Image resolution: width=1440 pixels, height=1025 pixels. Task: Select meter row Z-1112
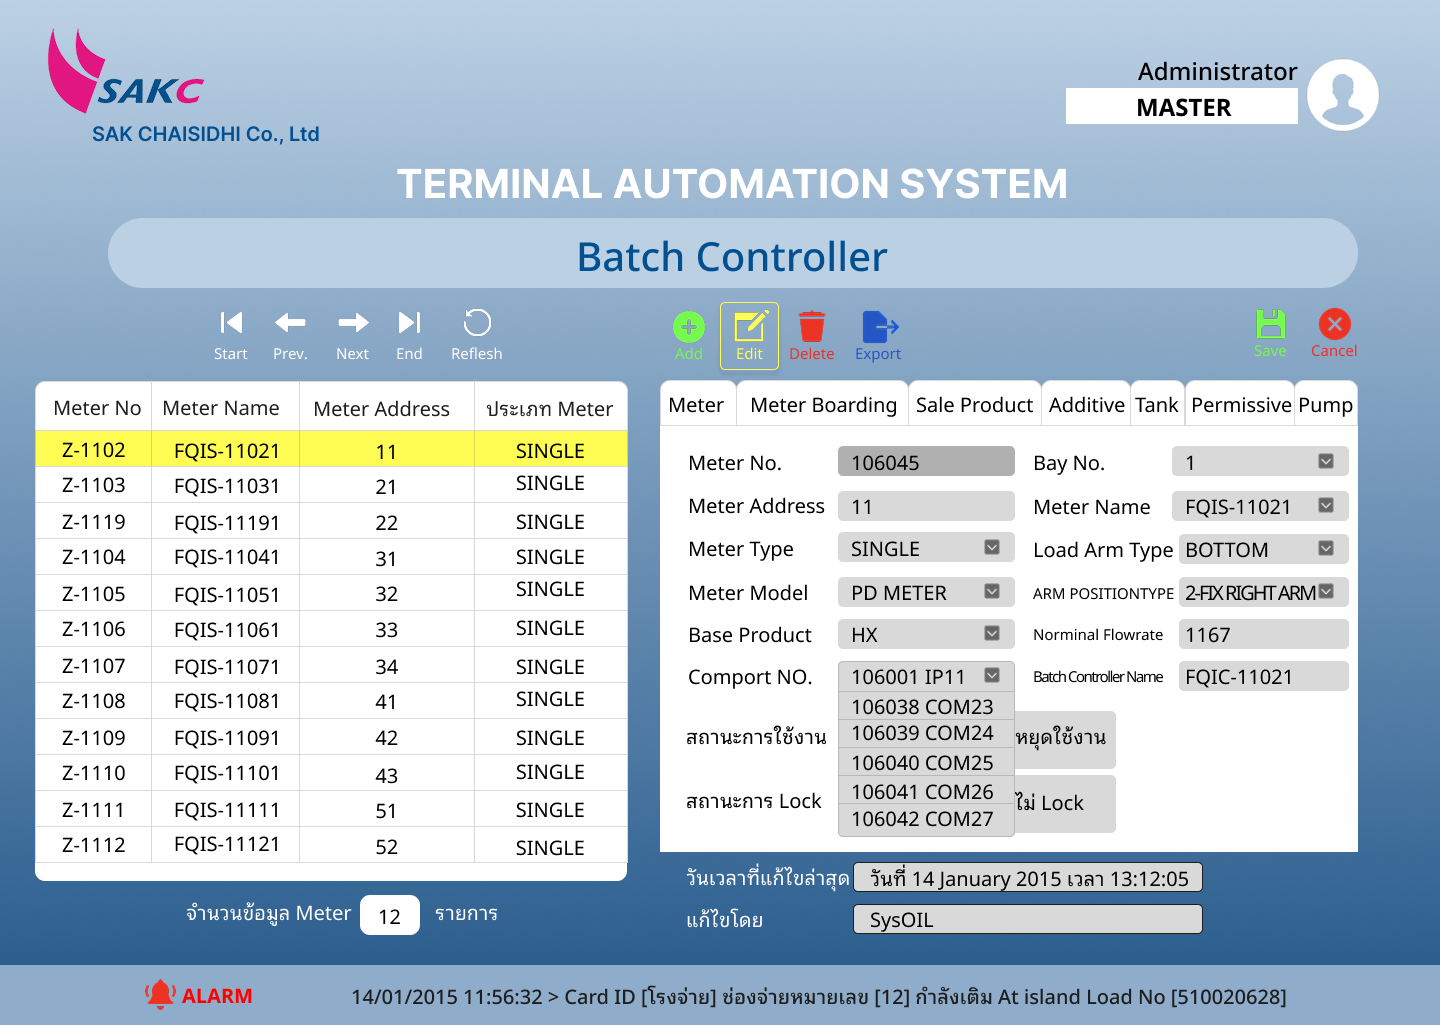pos(331,845)
